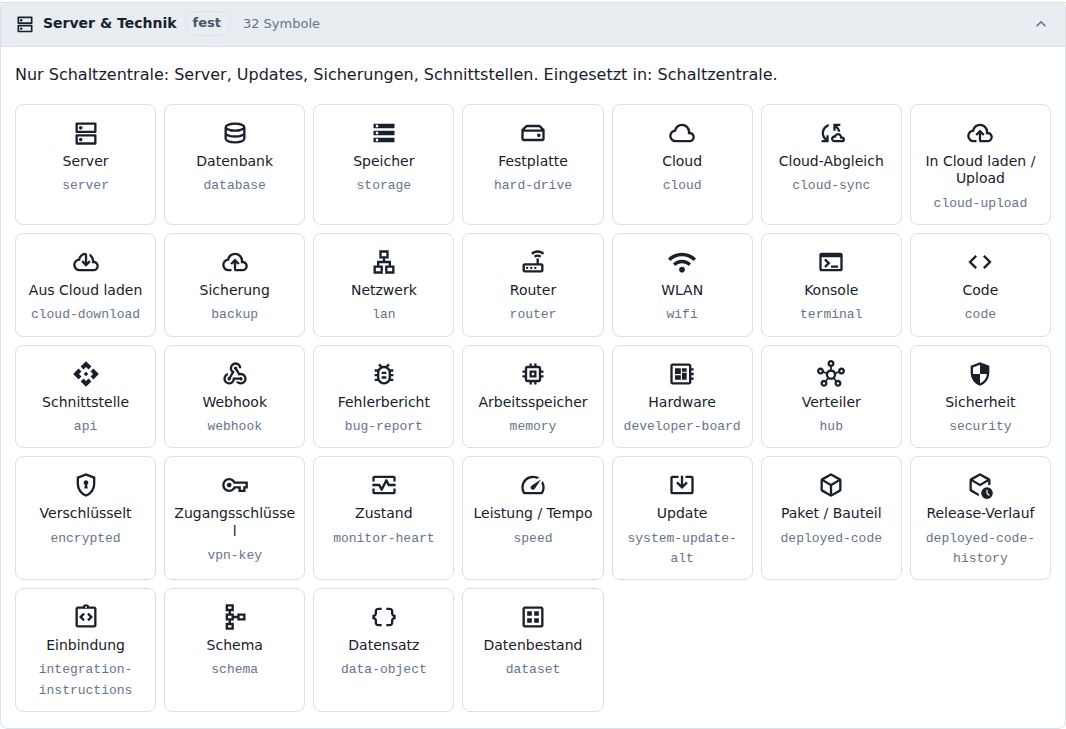
Task: Select the Server icon card
Action: pyautogui.click(x=85, y=164)
